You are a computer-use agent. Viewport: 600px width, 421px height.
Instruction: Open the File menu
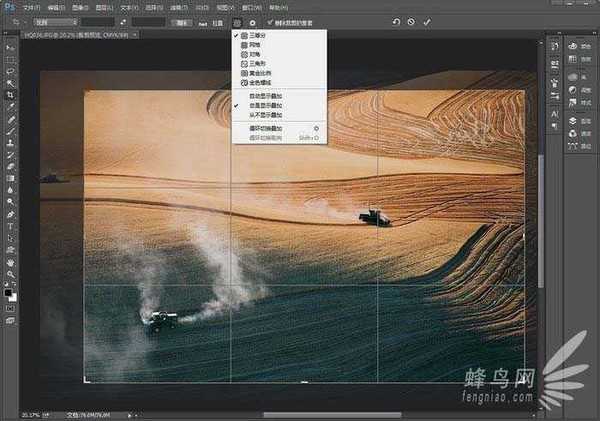coord(31,6)
